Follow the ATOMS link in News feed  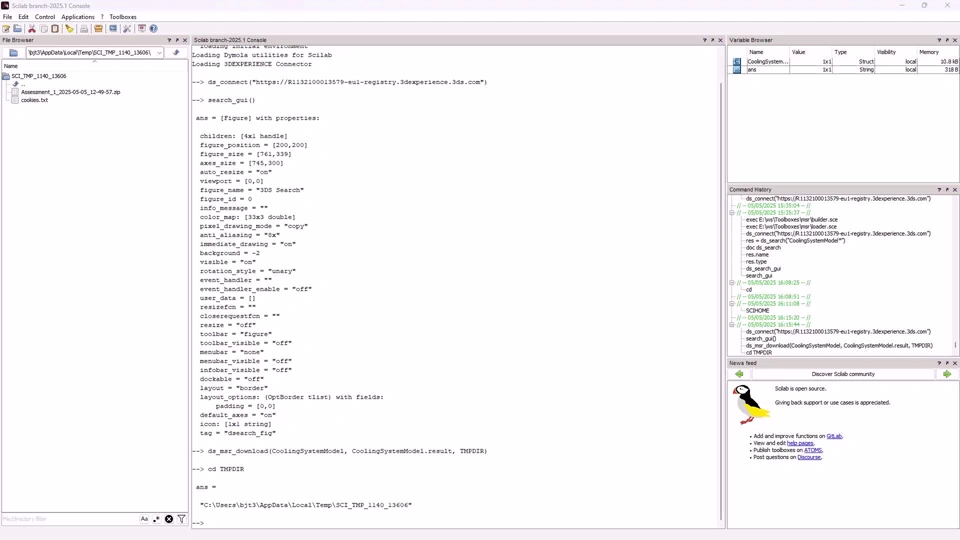(813, 451)
